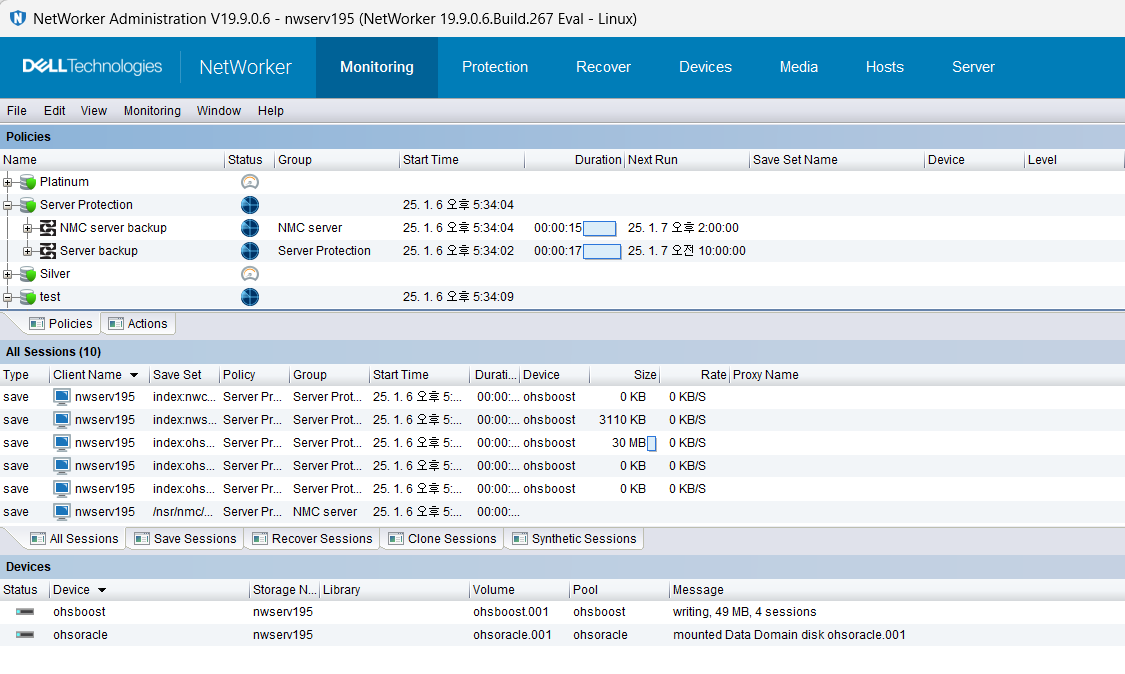The height and width of the screenshot is (674, 1125).
Task: Expand the Platinum policy node
Action: pyautogui.click(x=7, y=182)
